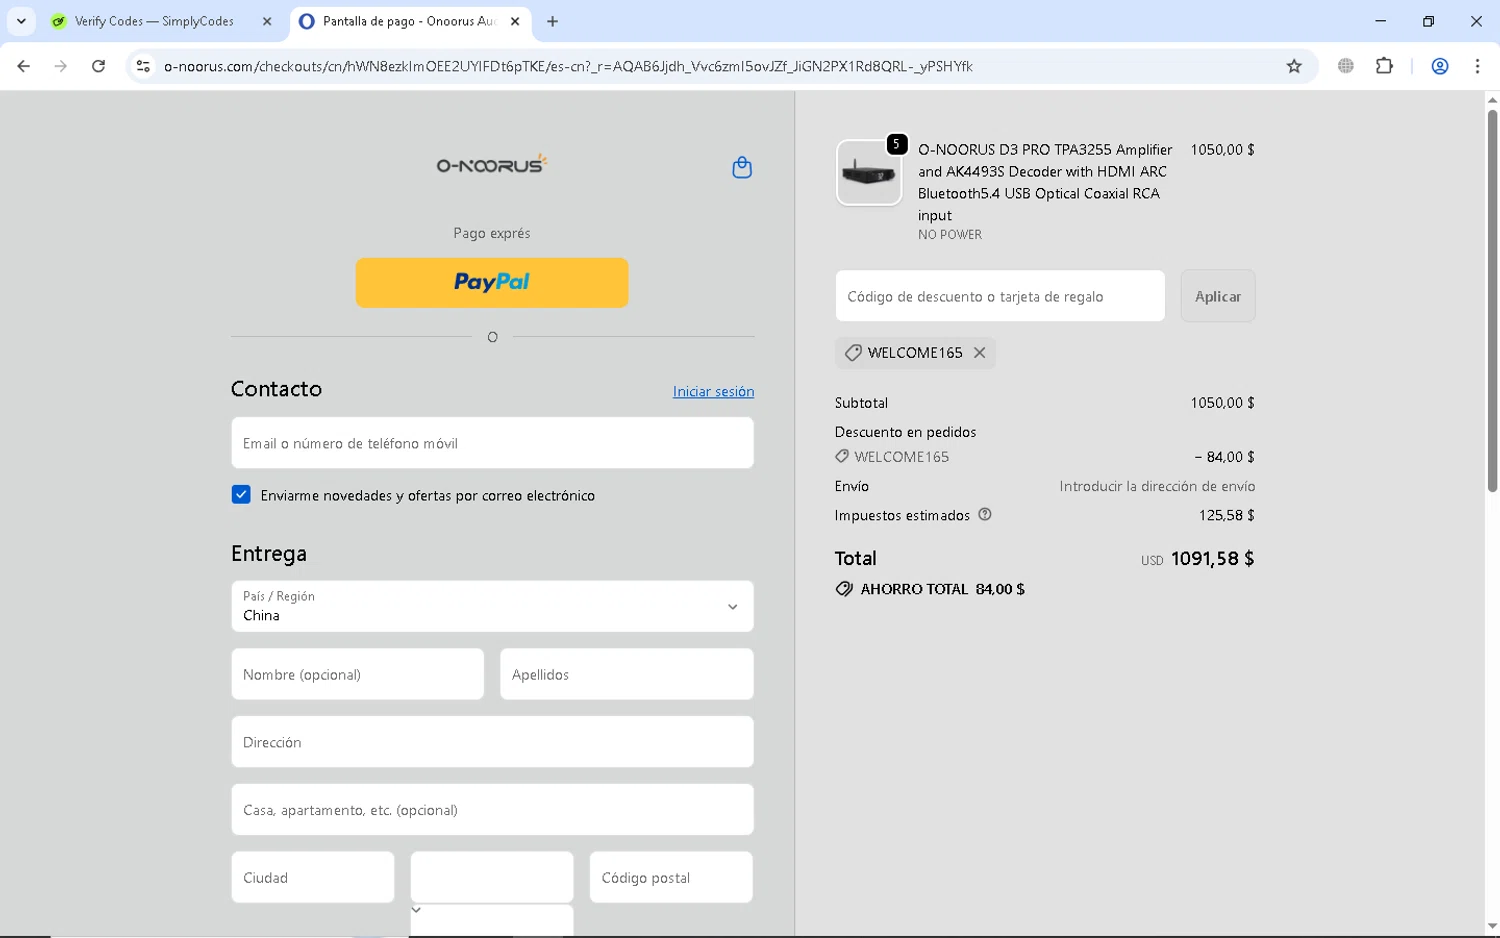Open a new browser tab

[552, 21]
